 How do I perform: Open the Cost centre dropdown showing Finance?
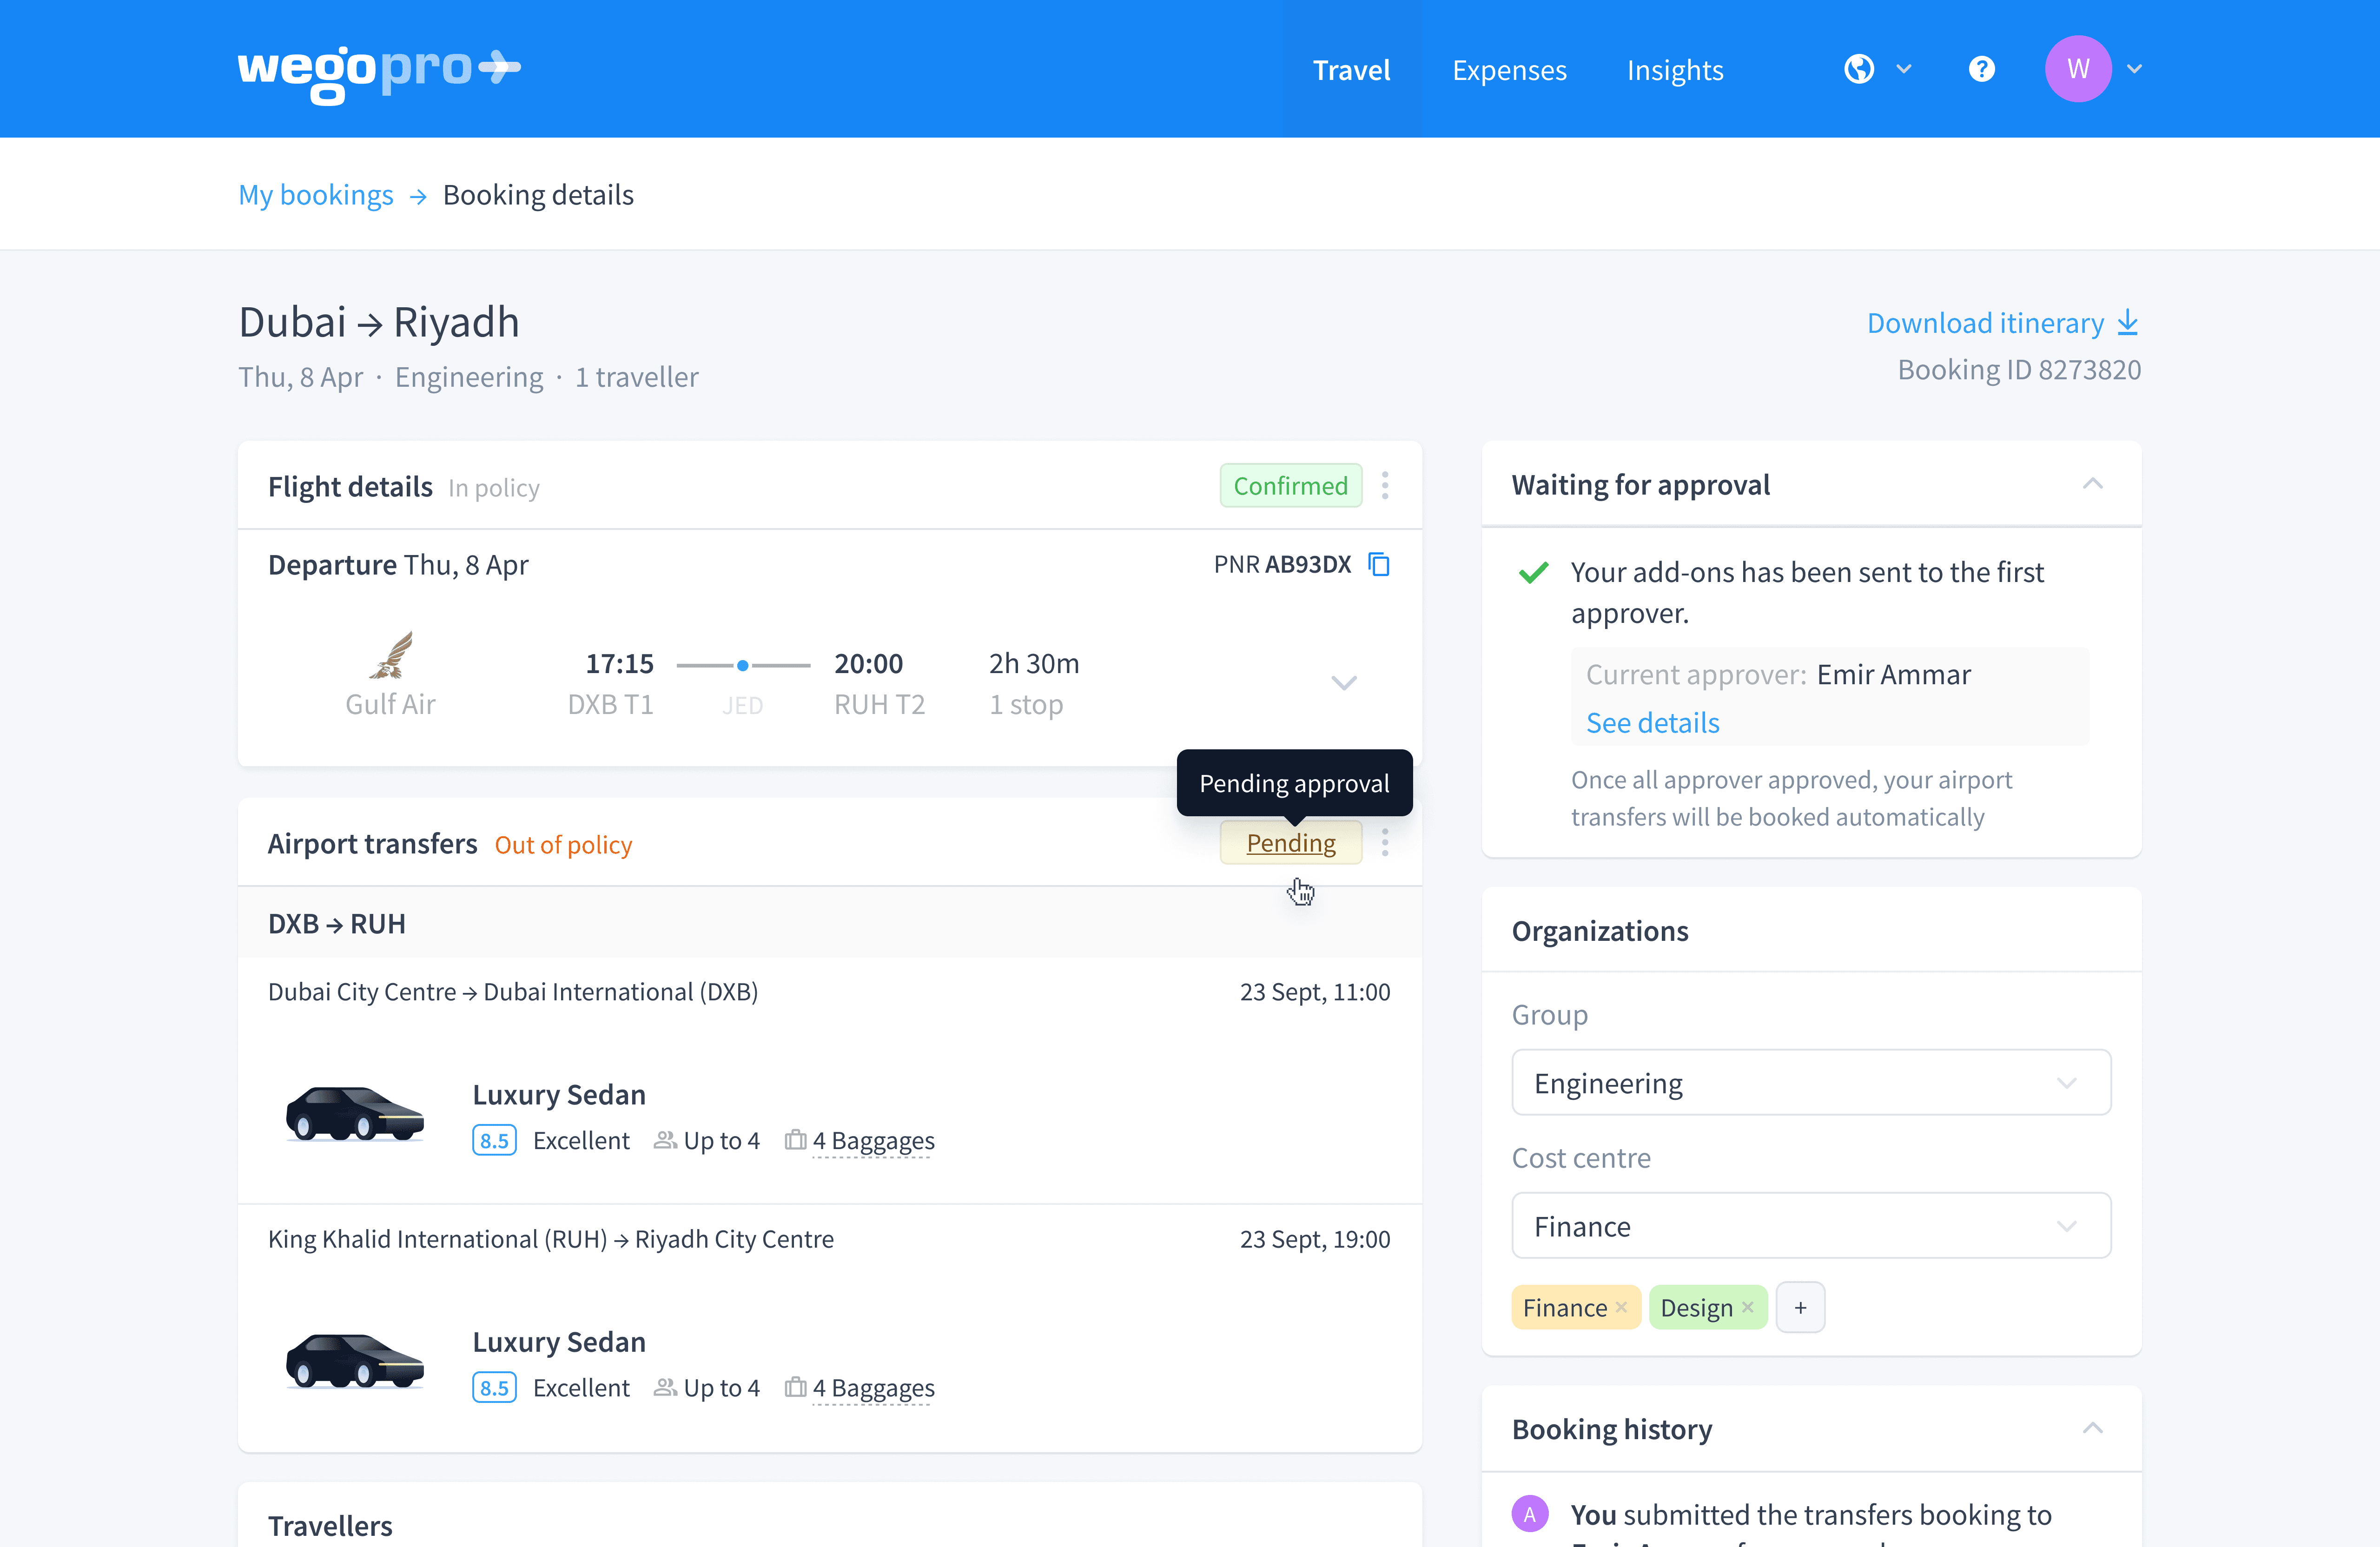[1811, 1226]
